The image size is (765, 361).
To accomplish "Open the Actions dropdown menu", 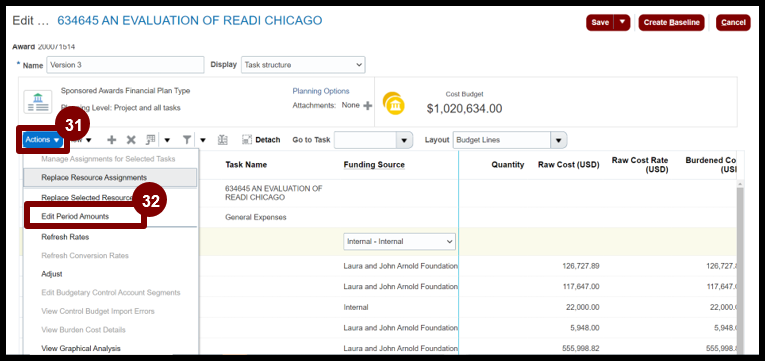I will (42, 140).
